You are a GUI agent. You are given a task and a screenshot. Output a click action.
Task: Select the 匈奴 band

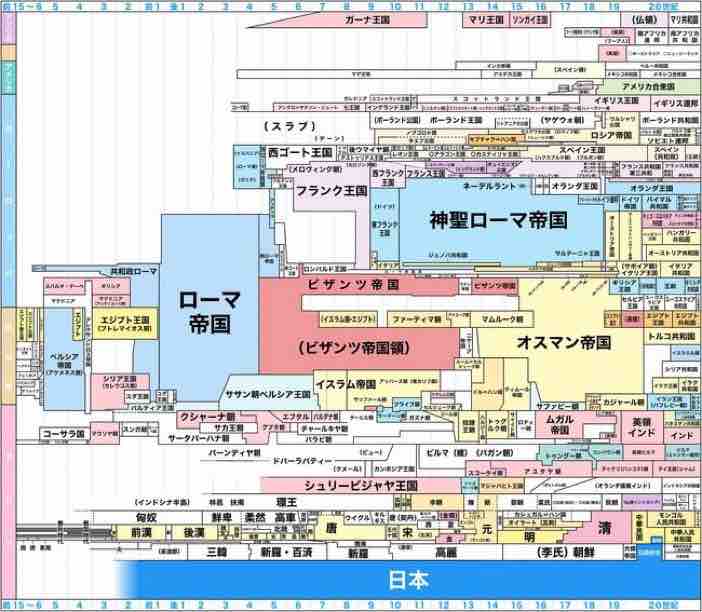pyautogui.click(x=146, y=518)
